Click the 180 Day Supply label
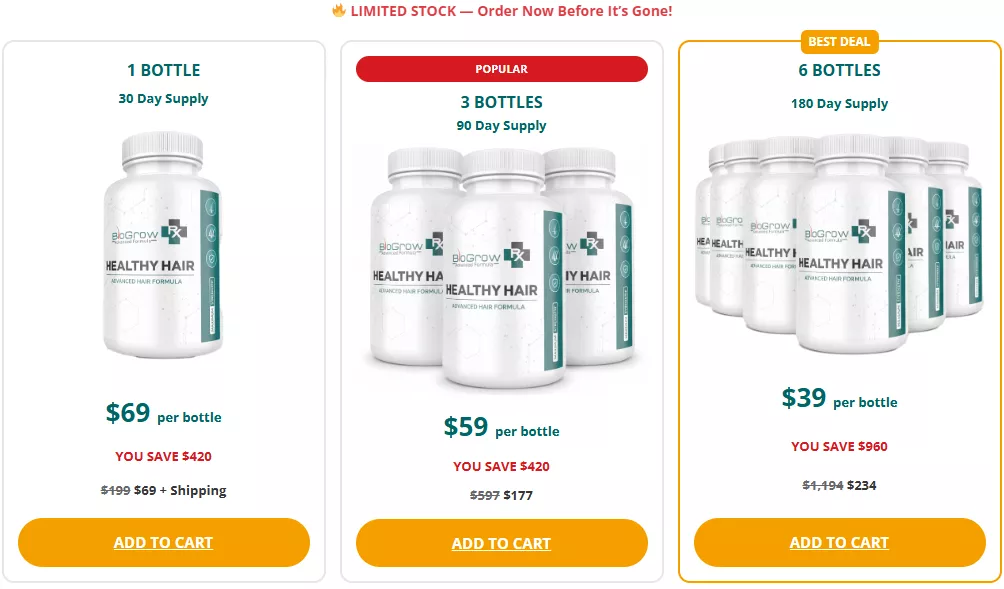 pos(839,103)
